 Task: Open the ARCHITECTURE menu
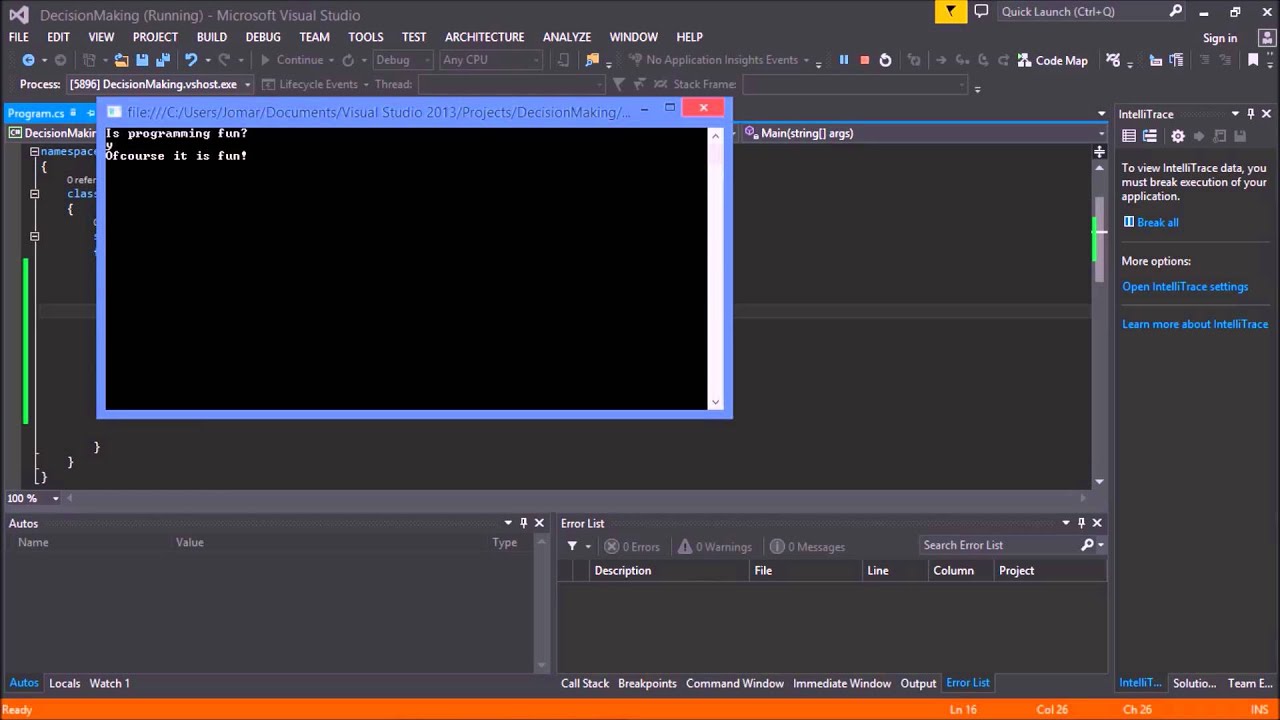click(x=484, y=37)
